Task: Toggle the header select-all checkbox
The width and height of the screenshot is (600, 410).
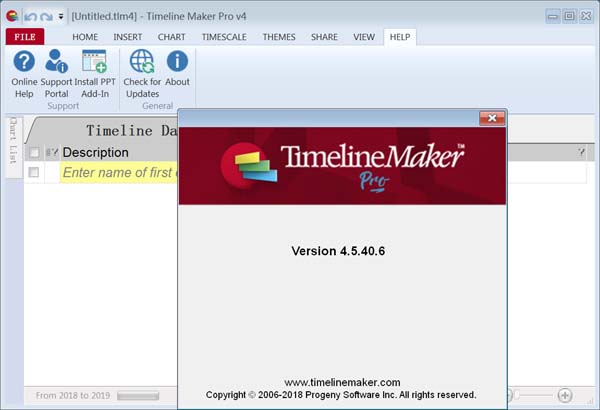Action: pyautogui.click(x=34, y=153)
